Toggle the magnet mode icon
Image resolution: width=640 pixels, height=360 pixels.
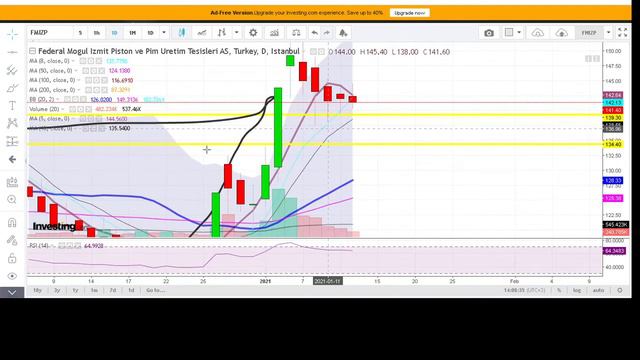(12, 222)
